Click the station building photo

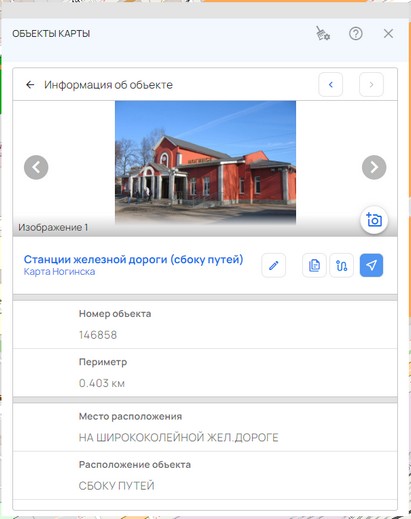(205, 163)
